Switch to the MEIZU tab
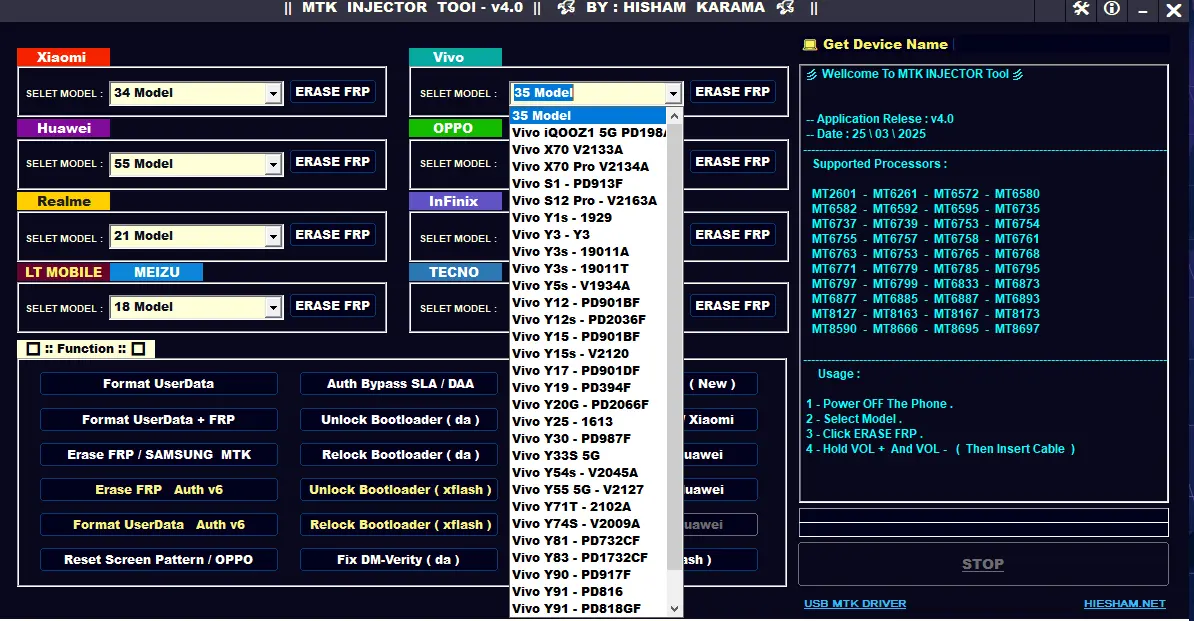Viewport: 1194px width, 621px height. pos(157,271)
